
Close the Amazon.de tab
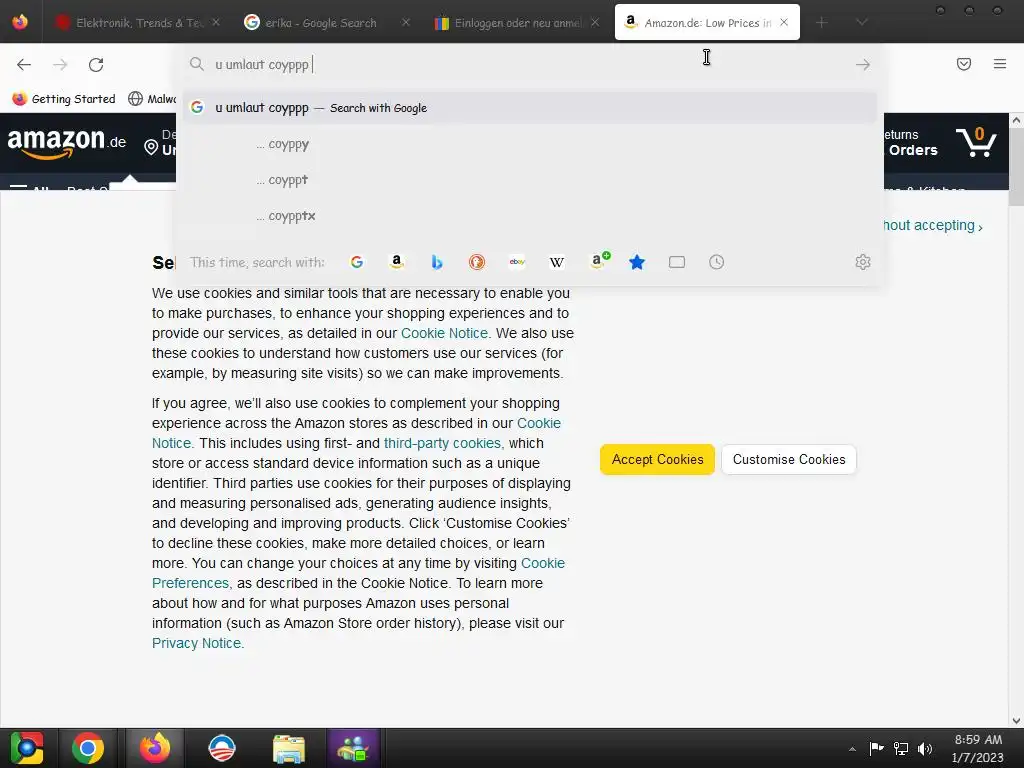pyautogui.click(x=784, y=22)
